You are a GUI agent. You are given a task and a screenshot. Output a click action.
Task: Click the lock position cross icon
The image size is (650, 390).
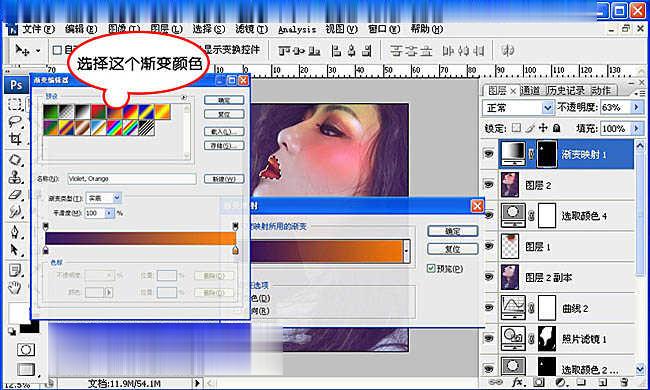[543, 128]
